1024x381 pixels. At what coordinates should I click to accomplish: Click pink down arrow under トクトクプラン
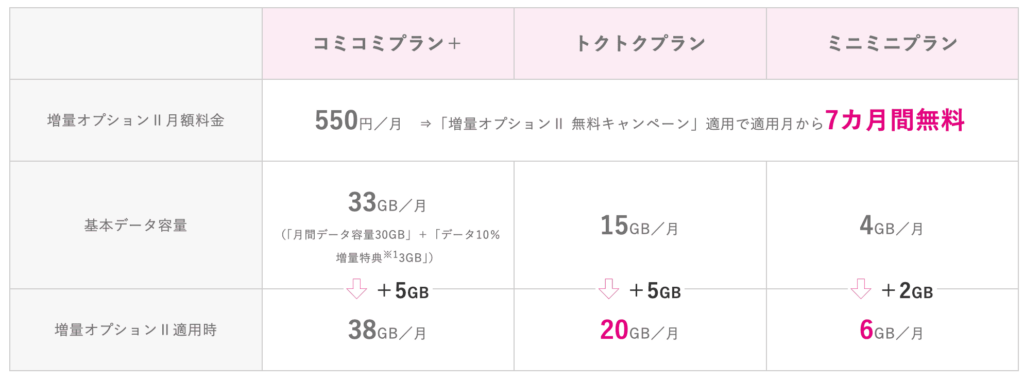coord(609,288)
